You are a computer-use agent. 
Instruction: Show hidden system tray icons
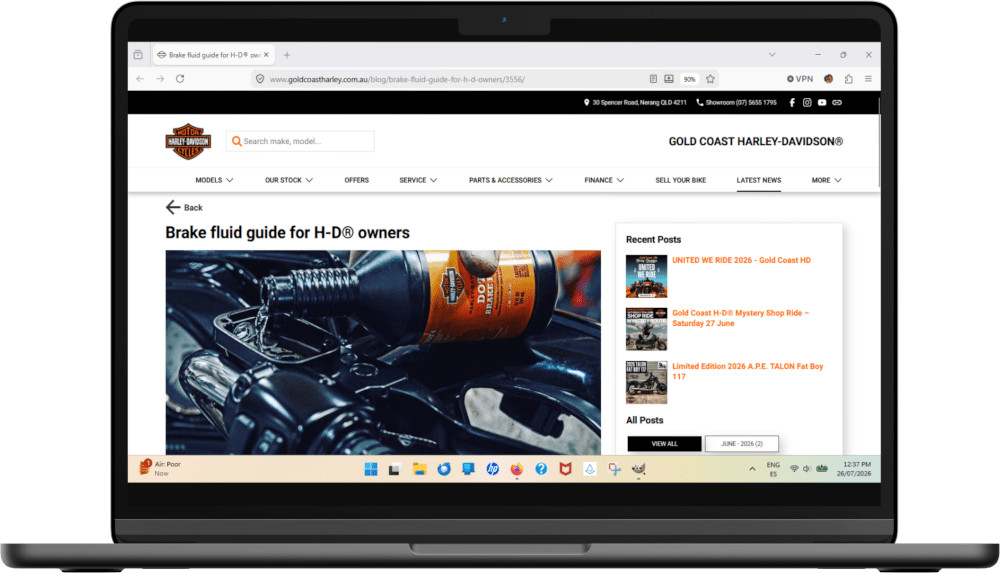[x=753, y=469]
